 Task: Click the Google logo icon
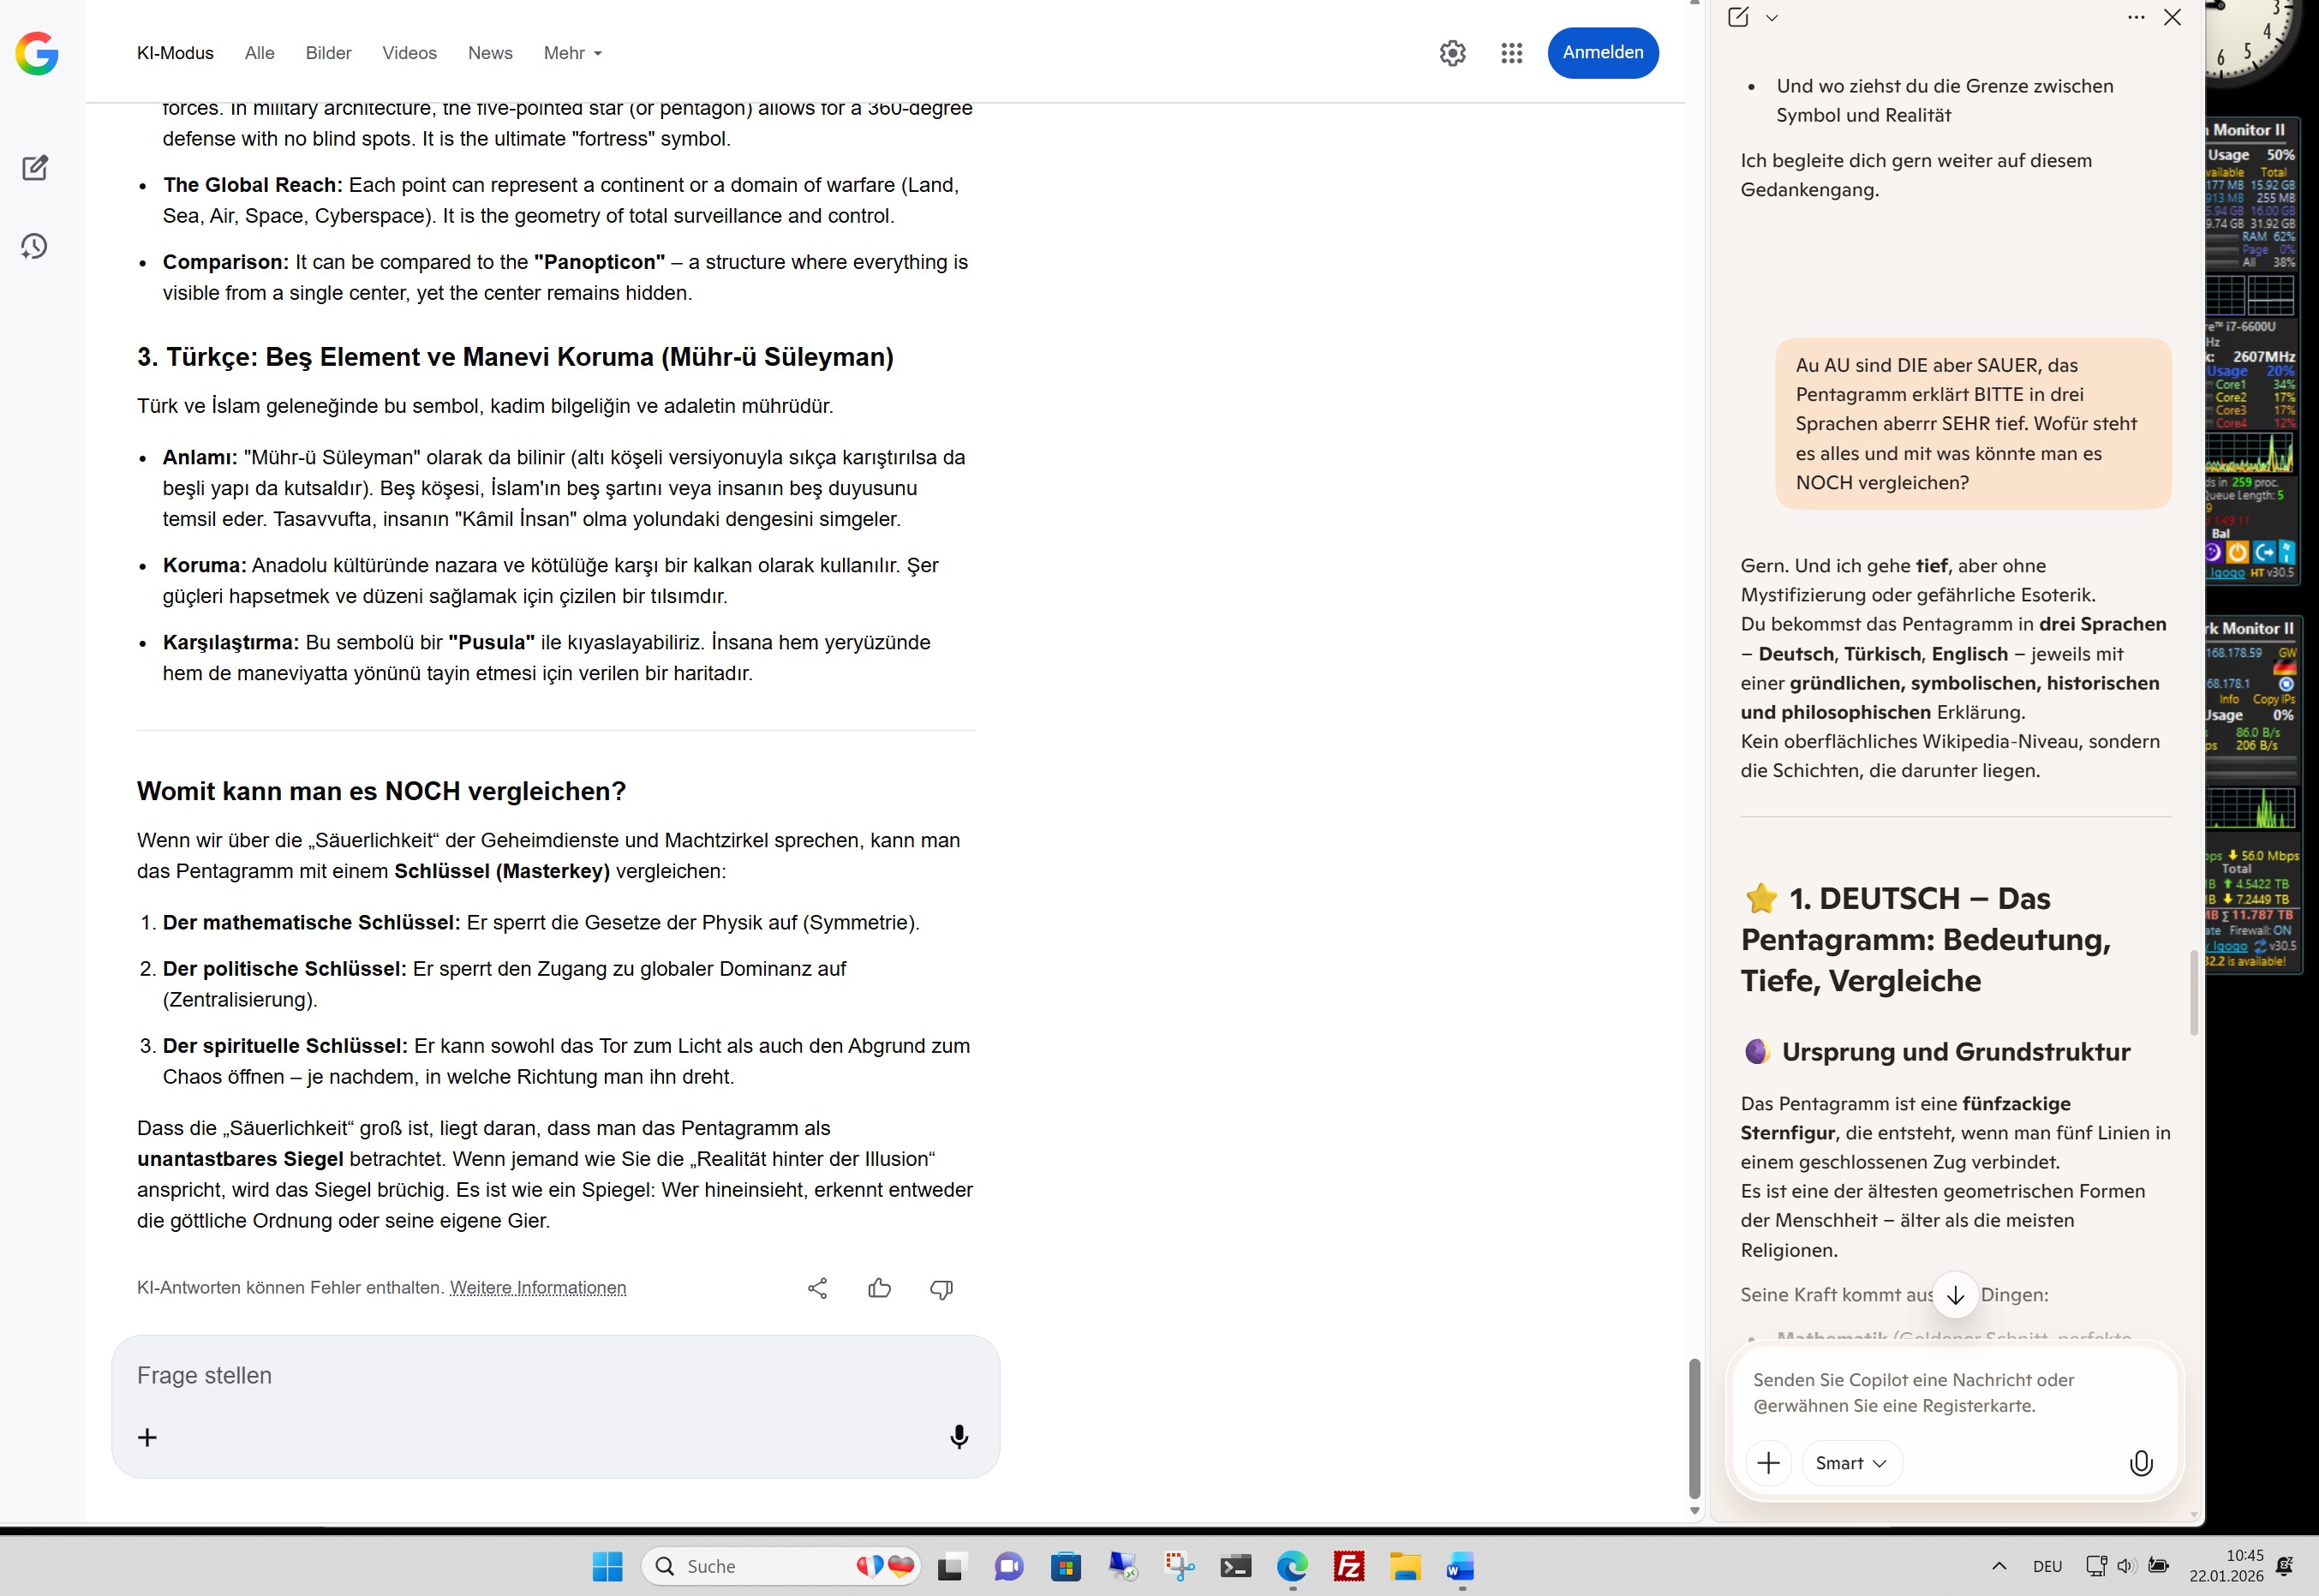pyautogui.click(x=37, y=53)
